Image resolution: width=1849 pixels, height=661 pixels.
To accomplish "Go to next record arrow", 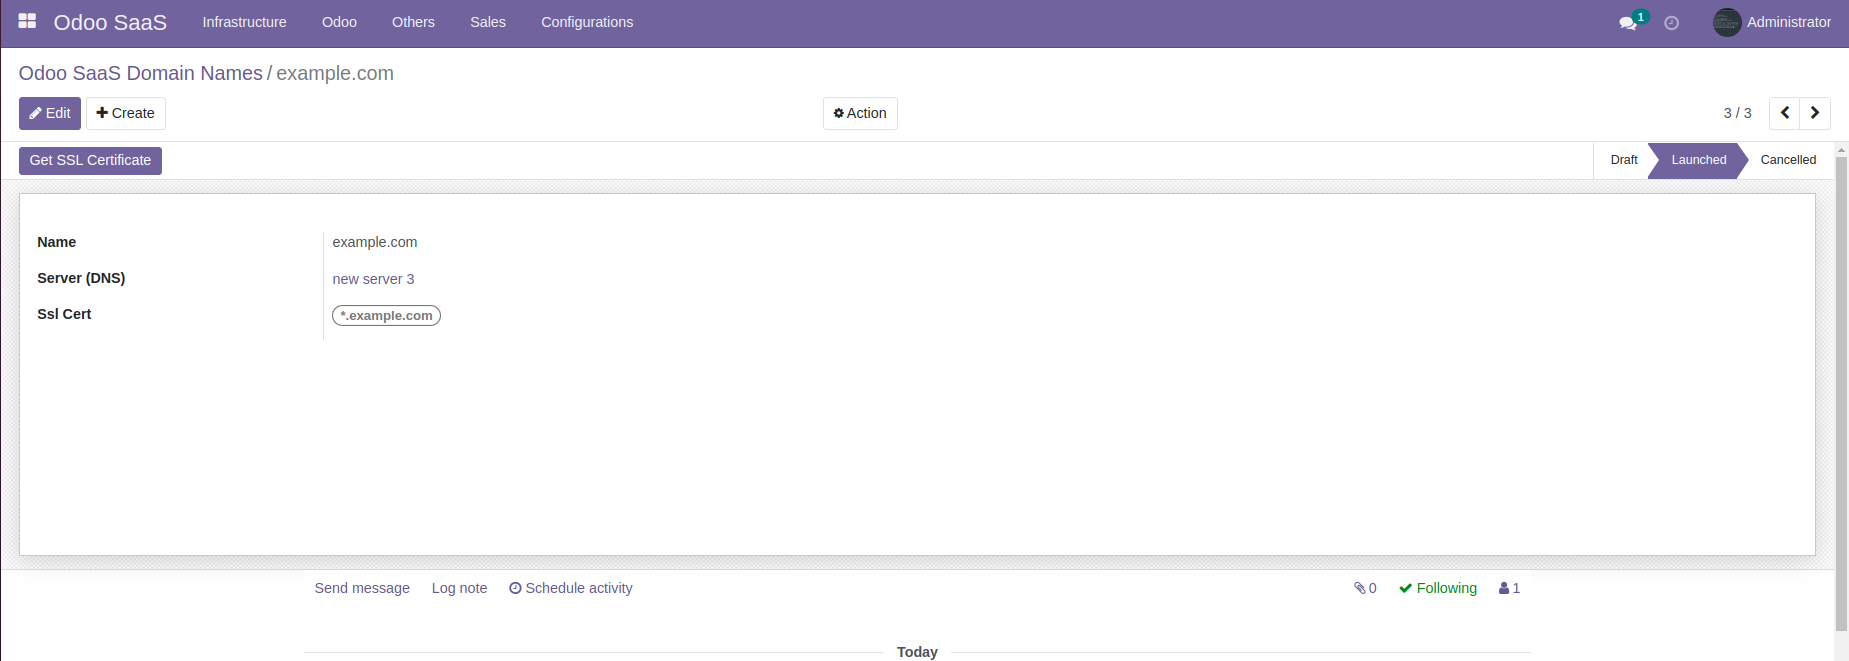I will [x=1815, y=113].
